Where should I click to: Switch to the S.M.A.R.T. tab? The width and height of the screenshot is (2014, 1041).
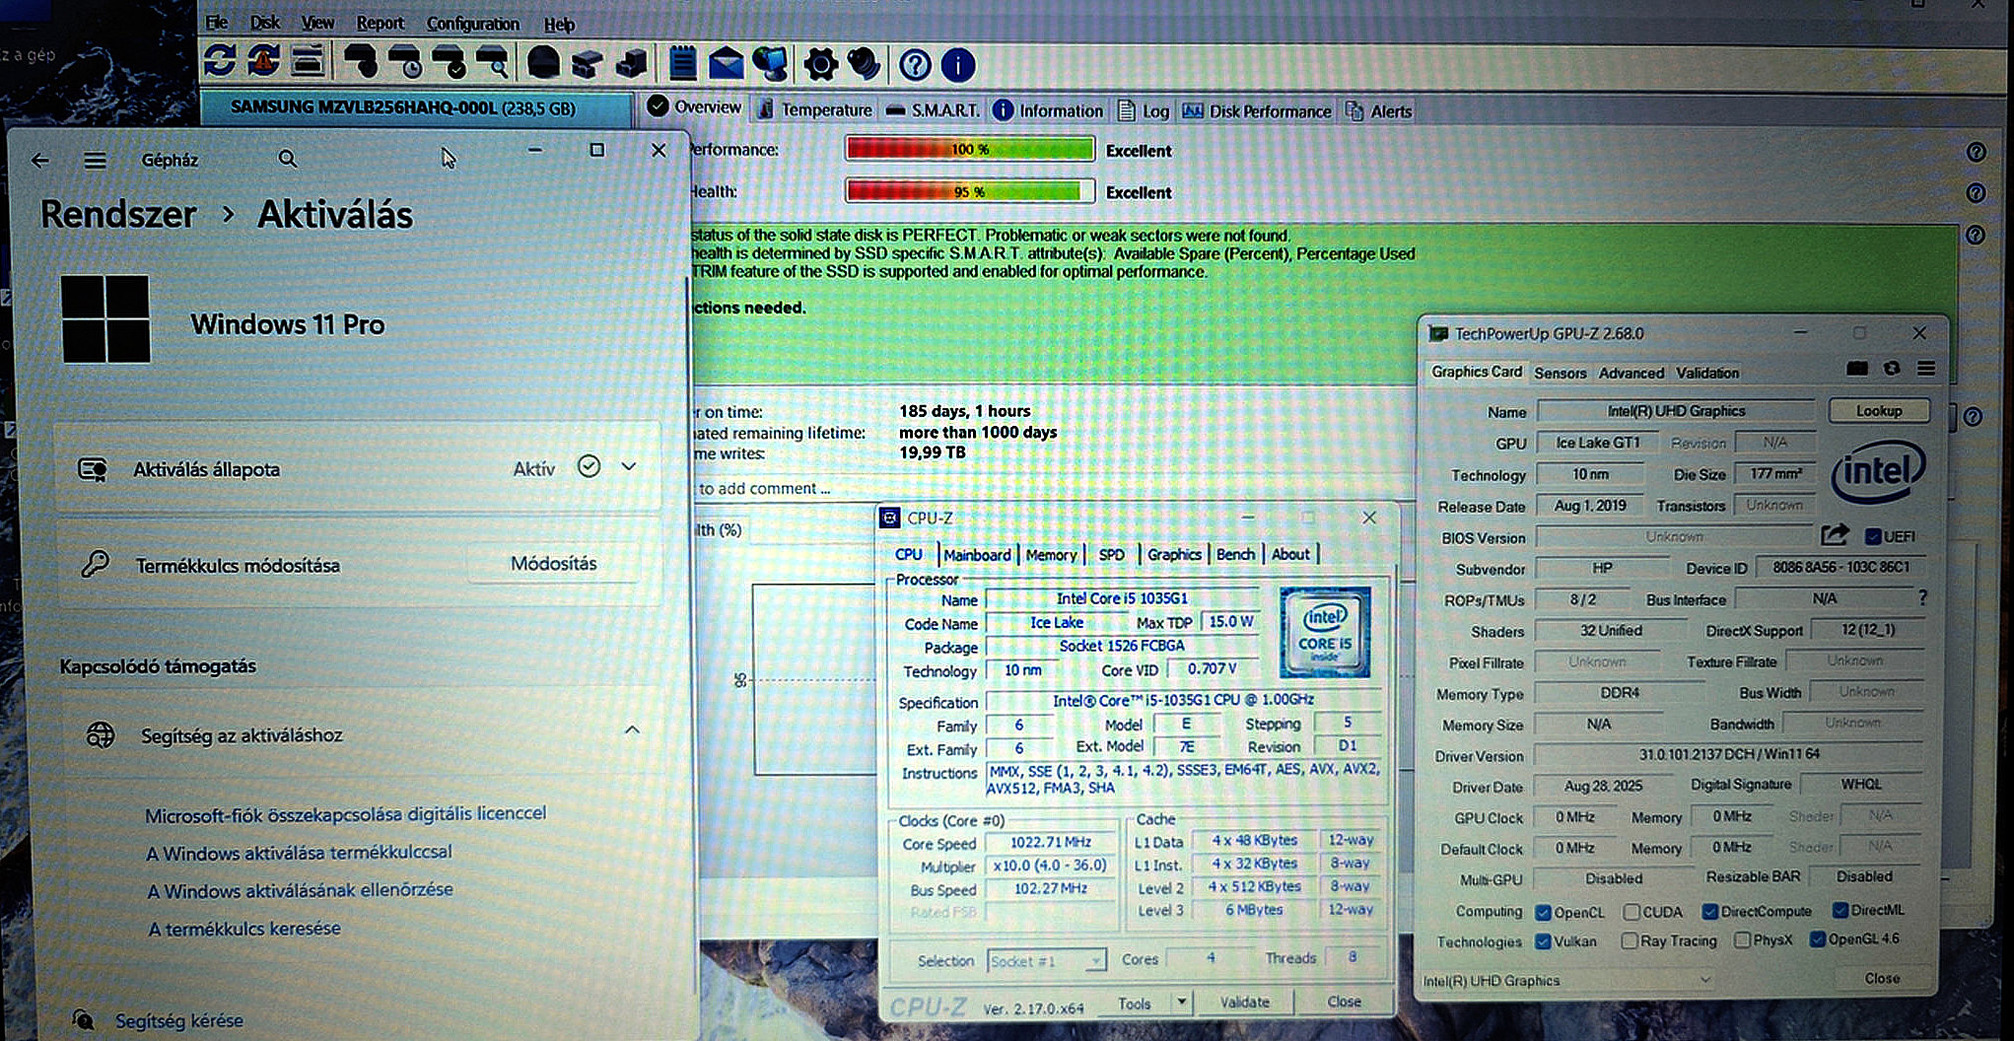pyautogui.click(x=934, y=110)
